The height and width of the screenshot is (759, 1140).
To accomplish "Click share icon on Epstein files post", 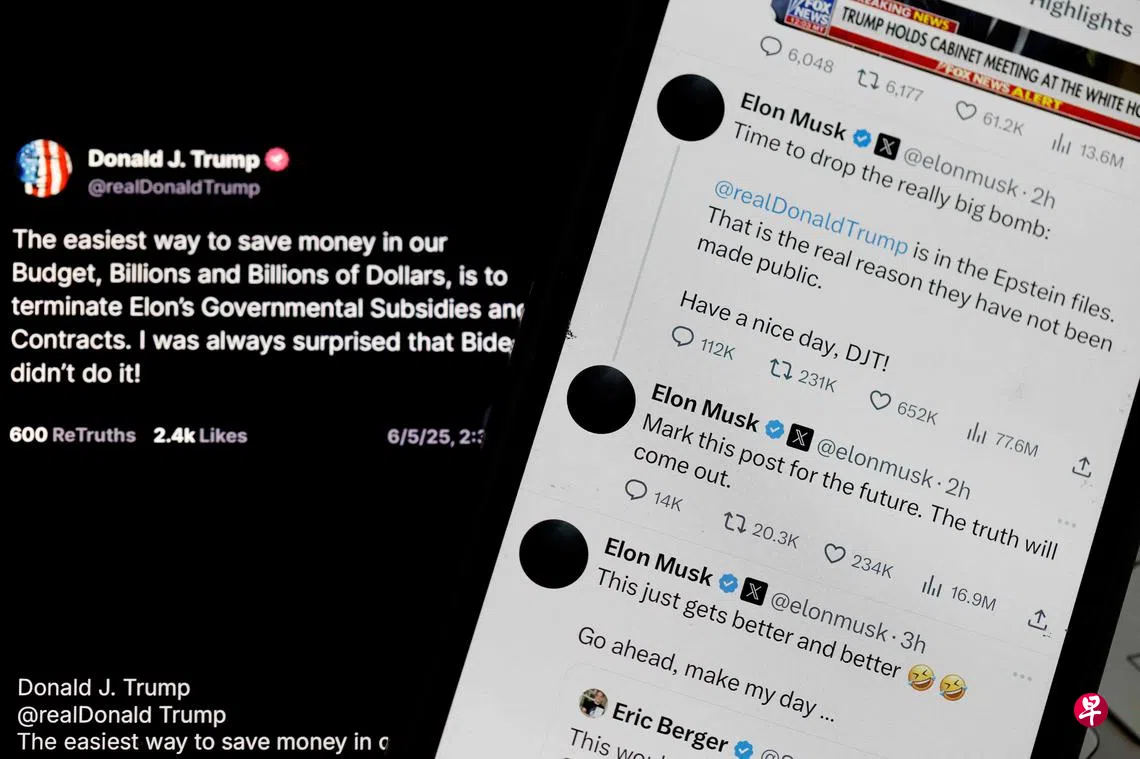I will [x=1082, y=467].
